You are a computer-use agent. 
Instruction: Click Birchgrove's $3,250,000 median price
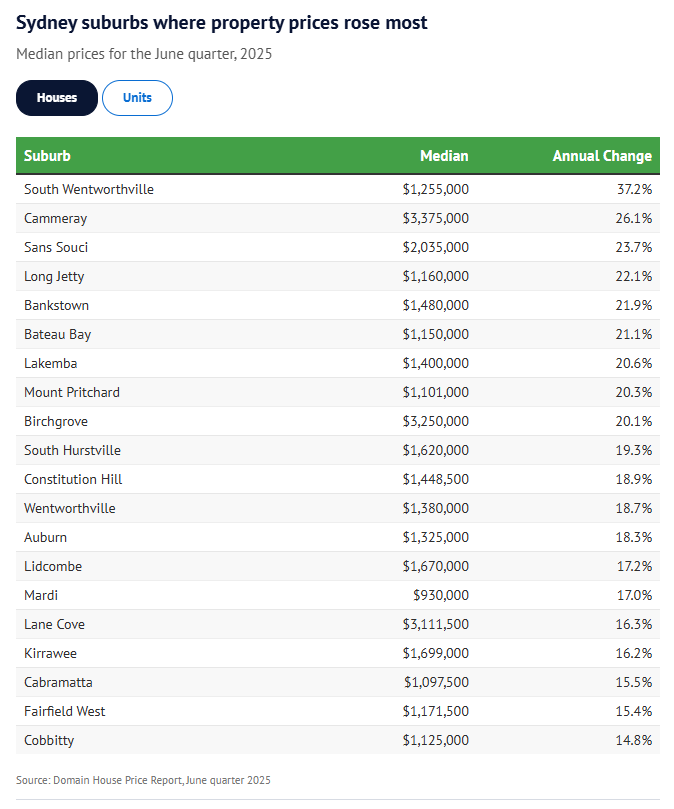point(435,421)
